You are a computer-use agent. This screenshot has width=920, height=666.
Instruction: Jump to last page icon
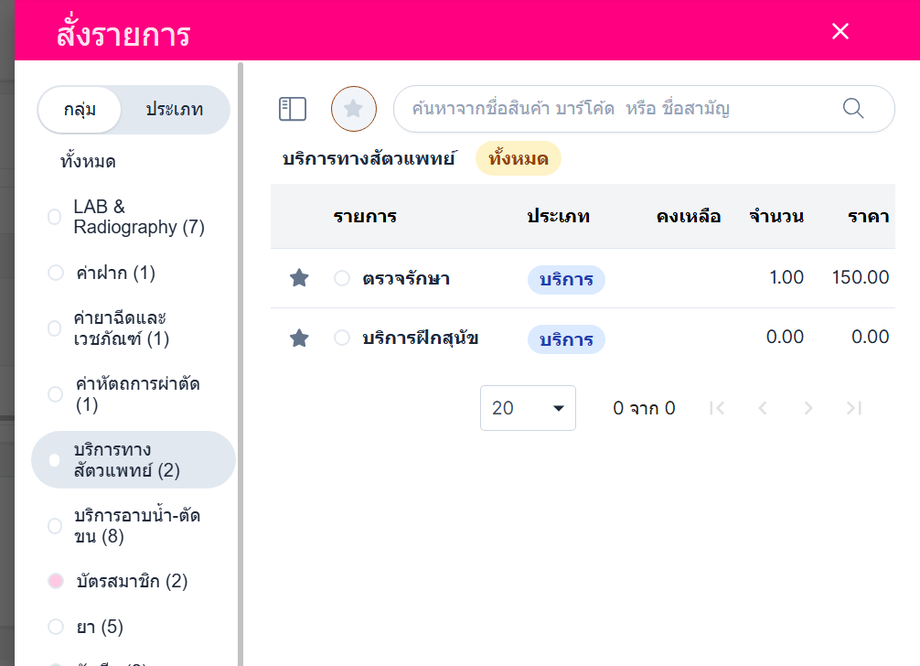[x=854, y=408]
